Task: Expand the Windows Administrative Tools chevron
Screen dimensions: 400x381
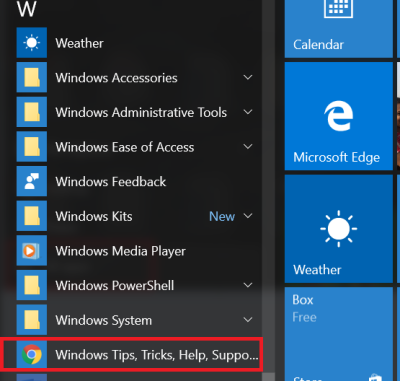Action: [x=248, y=112]
